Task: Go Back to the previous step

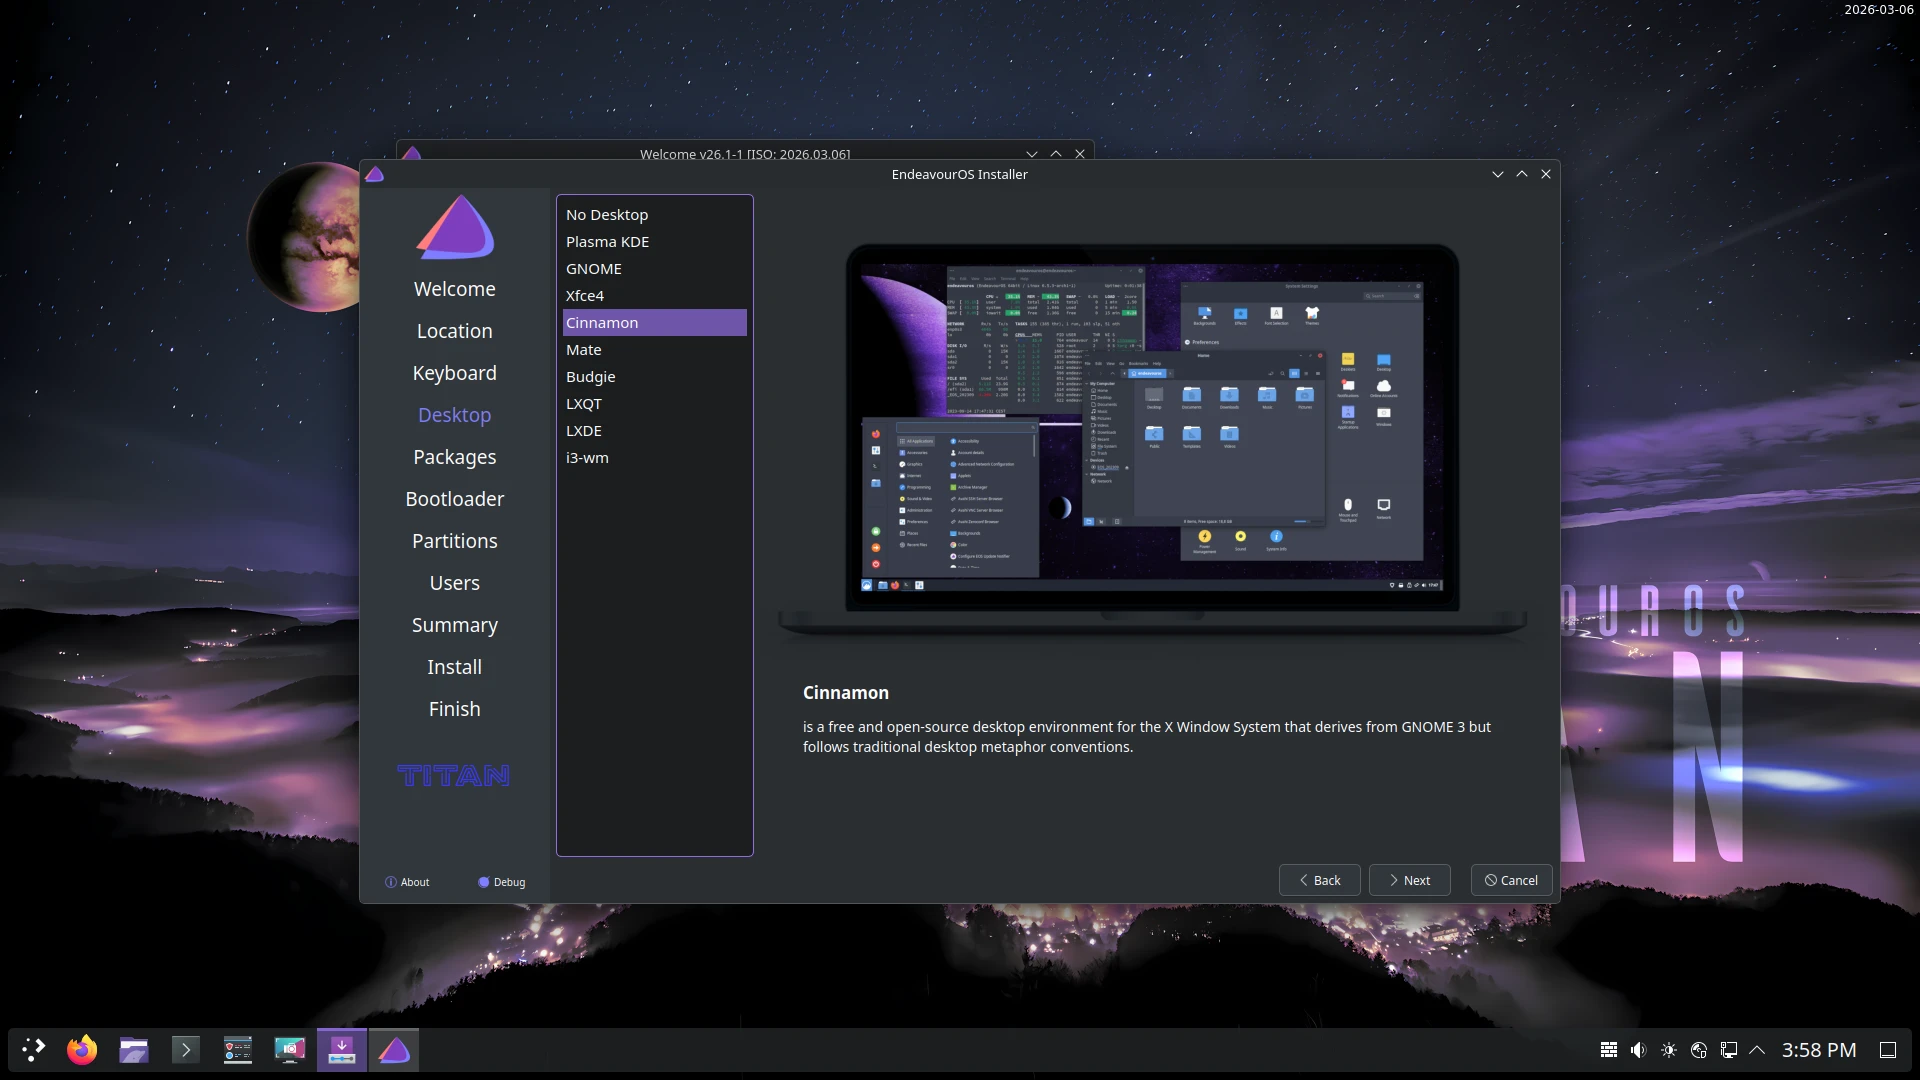Action: [1319, 880]
